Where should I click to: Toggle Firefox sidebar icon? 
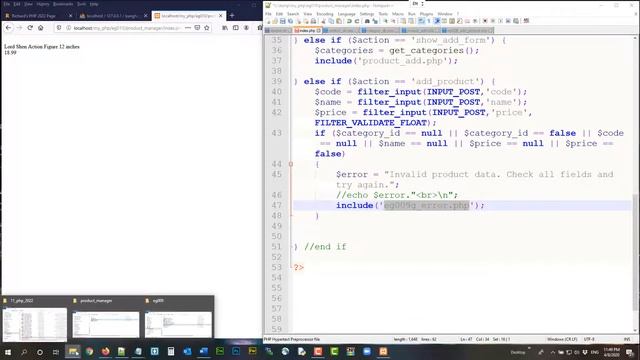pyautogui.click(x=236, y=28)
